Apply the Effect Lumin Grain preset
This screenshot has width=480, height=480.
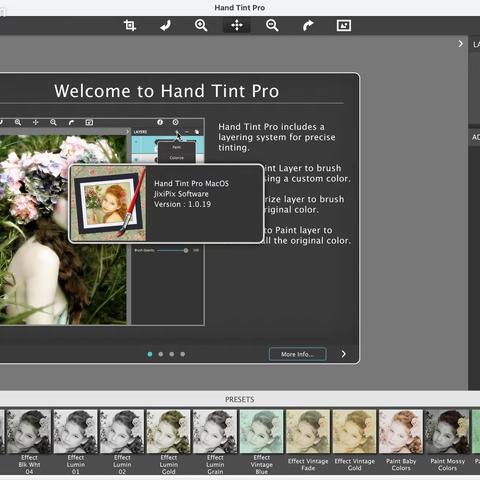[x=215, y=442]
